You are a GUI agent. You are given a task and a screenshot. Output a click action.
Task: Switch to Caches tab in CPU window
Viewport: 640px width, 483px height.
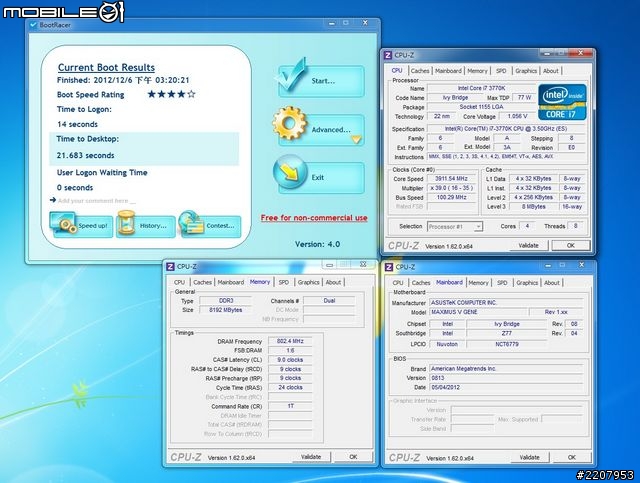(420, 71)
